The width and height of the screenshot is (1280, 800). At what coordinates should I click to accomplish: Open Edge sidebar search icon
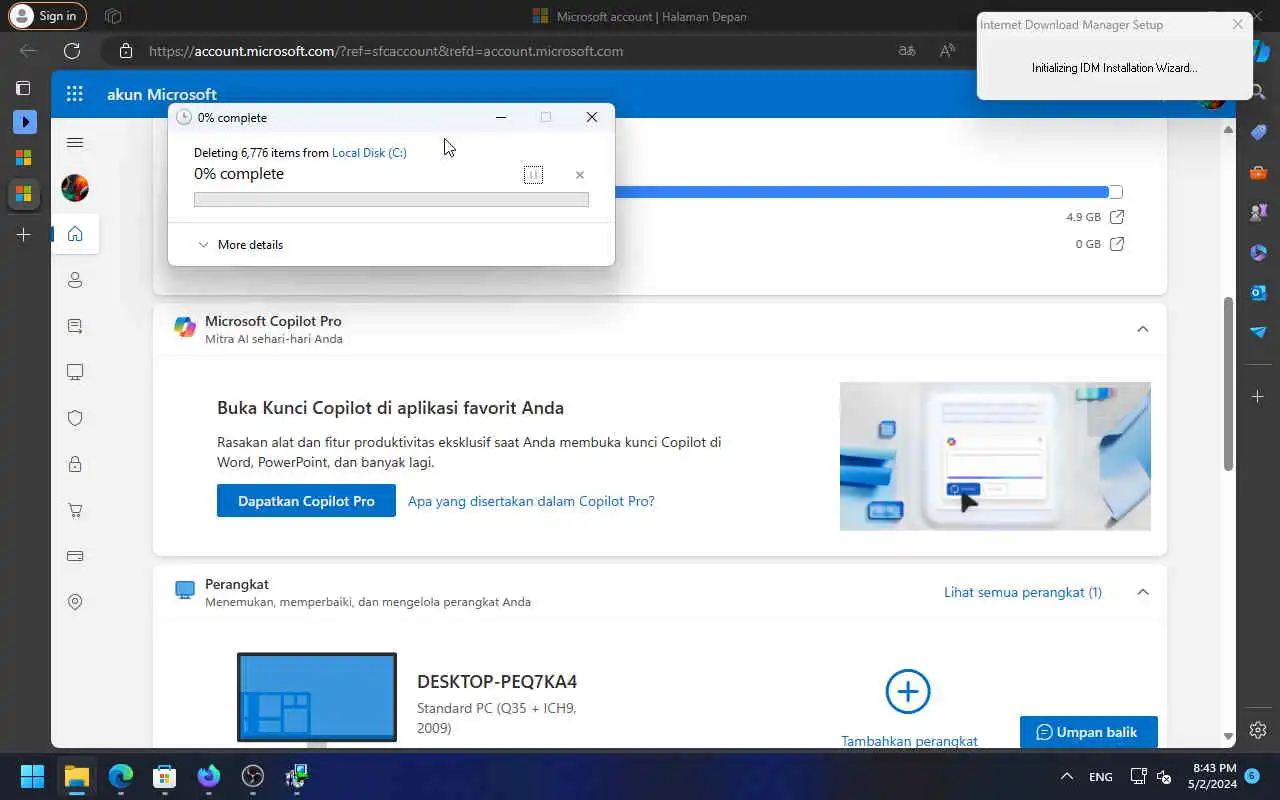click(x=1259, y=92)
